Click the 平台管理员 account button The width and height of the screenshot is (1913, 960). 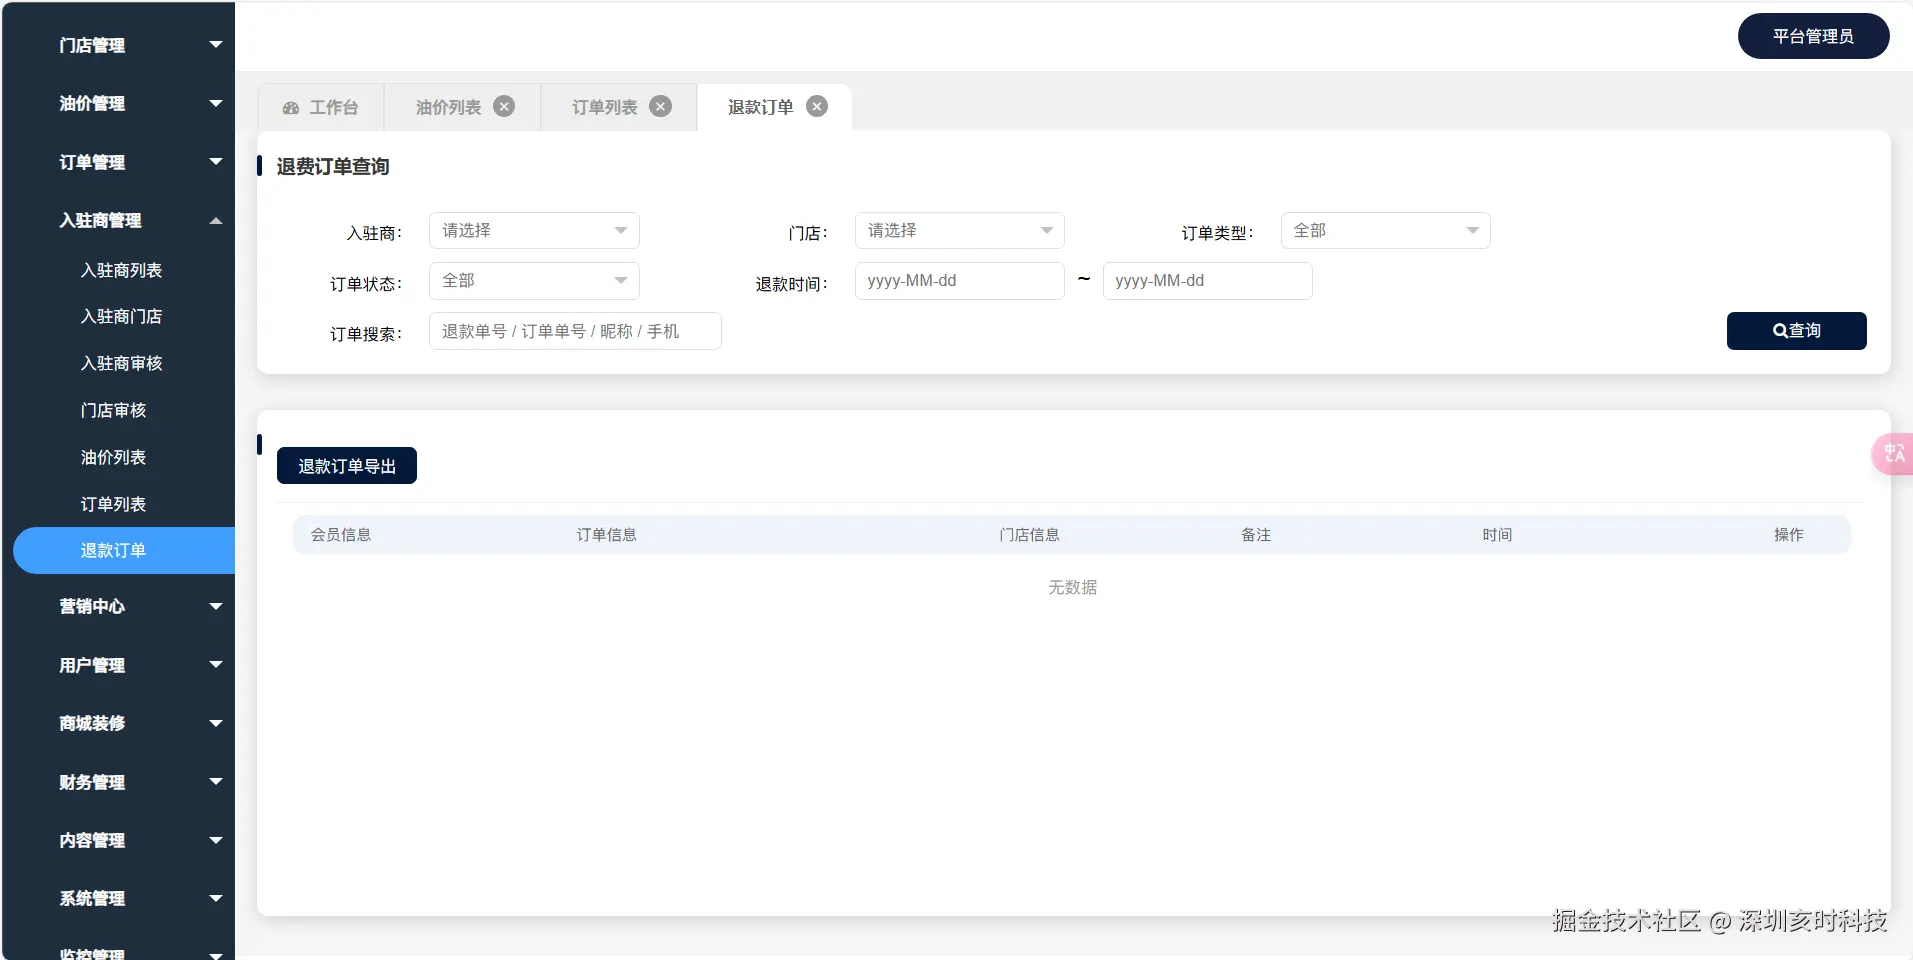(1813, 36)
